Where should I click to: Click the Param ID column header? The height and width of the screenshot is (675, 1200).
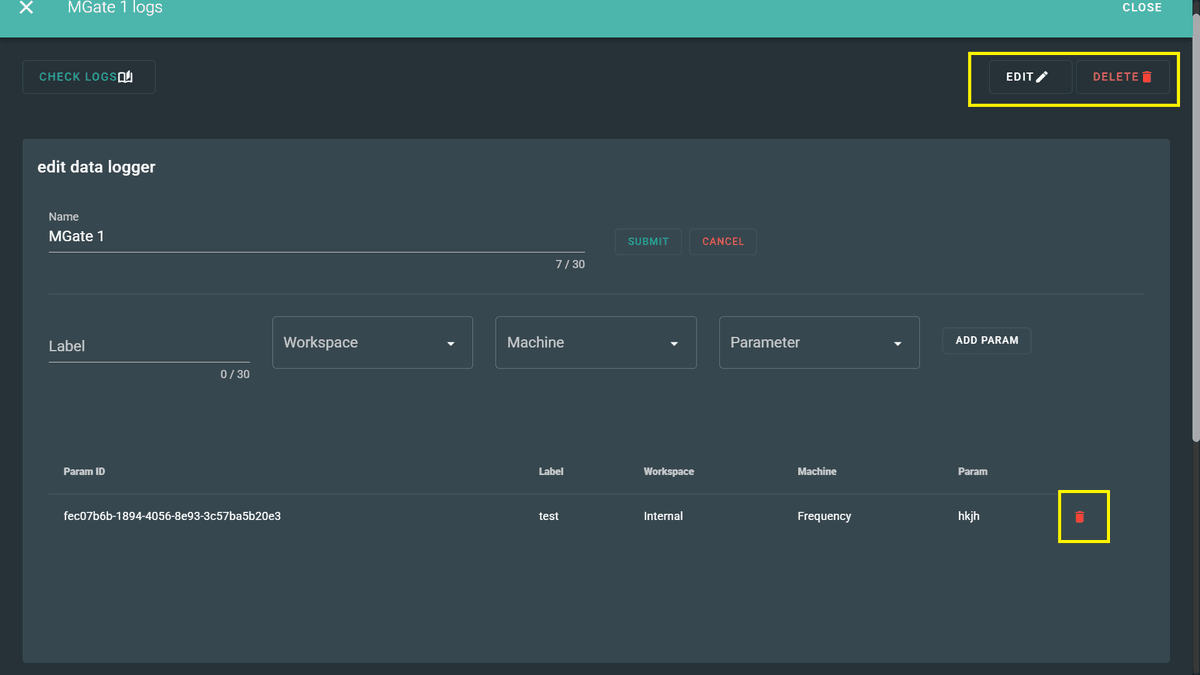coord(85,472)
